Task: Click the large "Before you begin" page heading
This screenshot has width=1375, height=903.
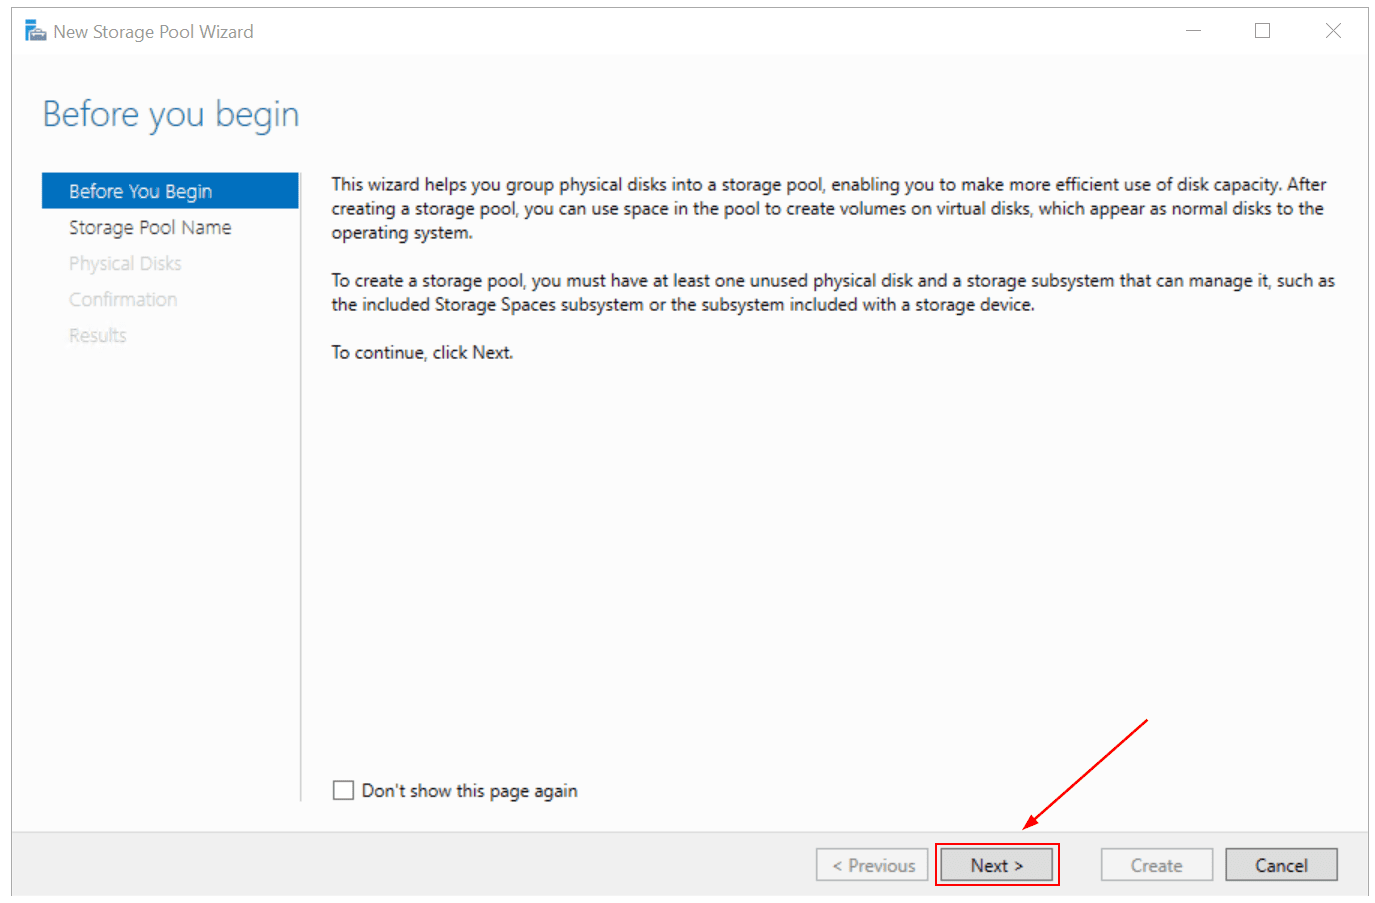Action: (x=171, y=115)
